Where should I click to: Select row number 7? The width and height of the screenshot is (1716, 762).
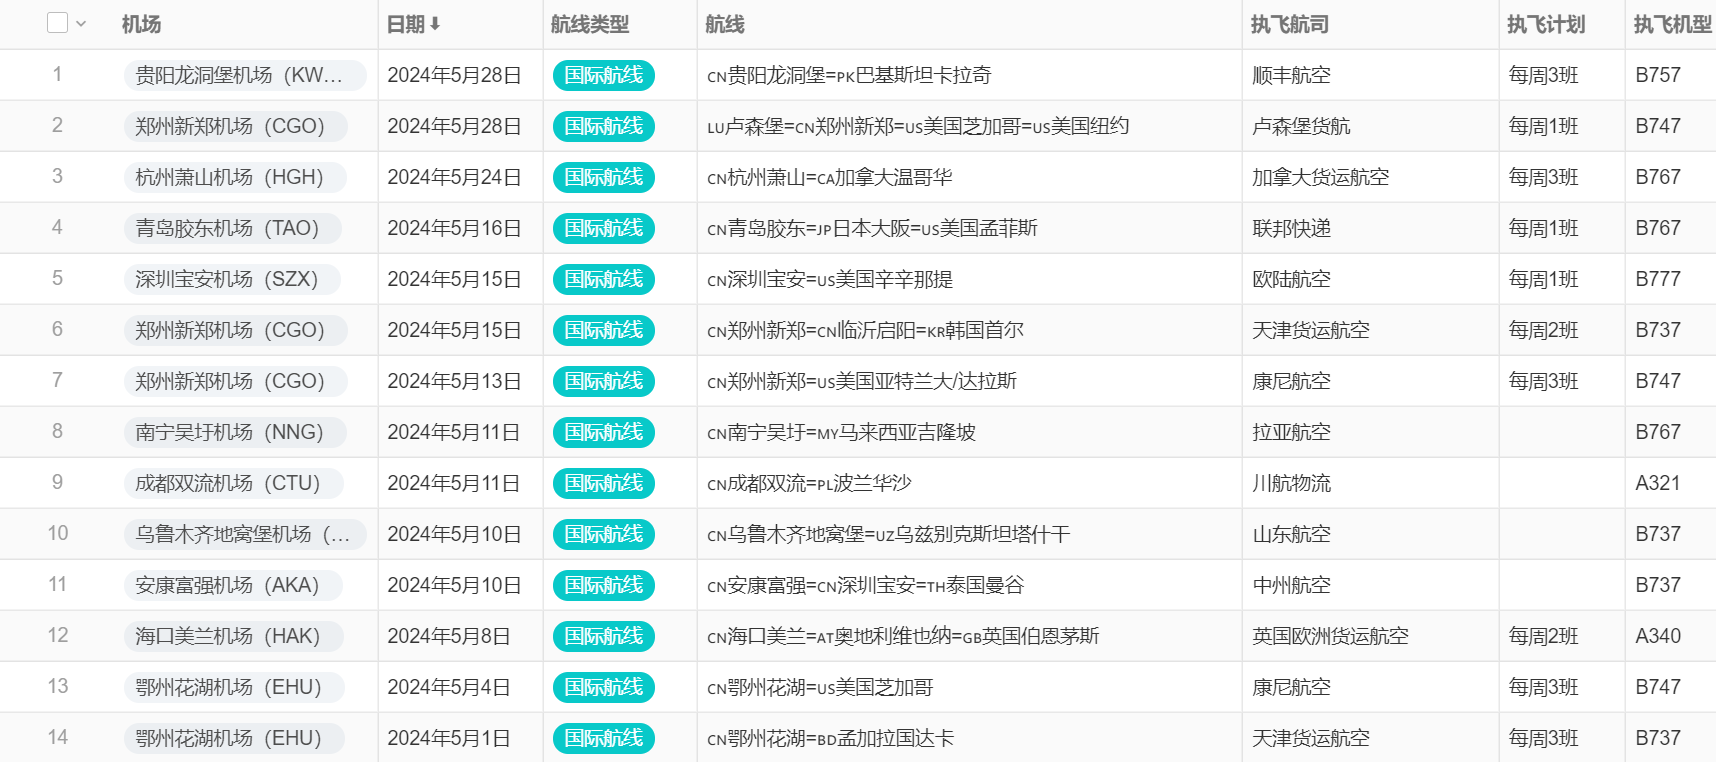pos(57,380)
